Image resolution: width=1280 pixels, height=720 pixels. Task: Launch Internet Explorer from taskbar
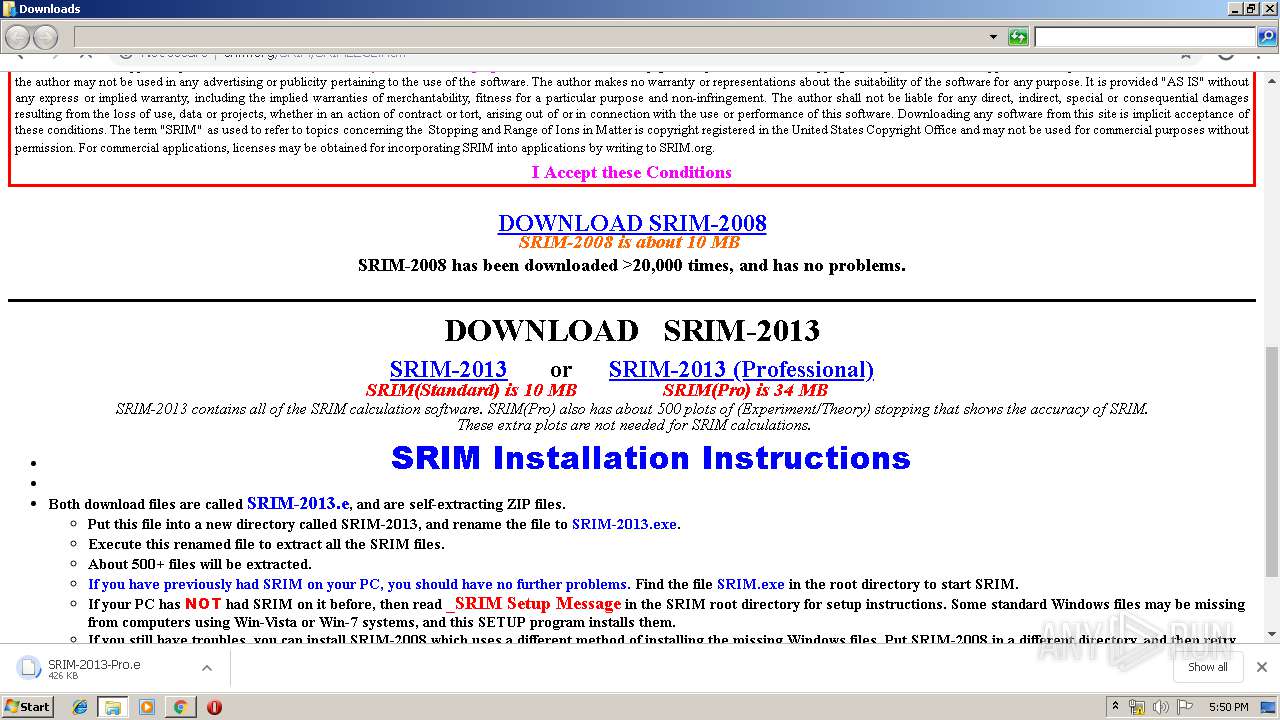(80, 707)
